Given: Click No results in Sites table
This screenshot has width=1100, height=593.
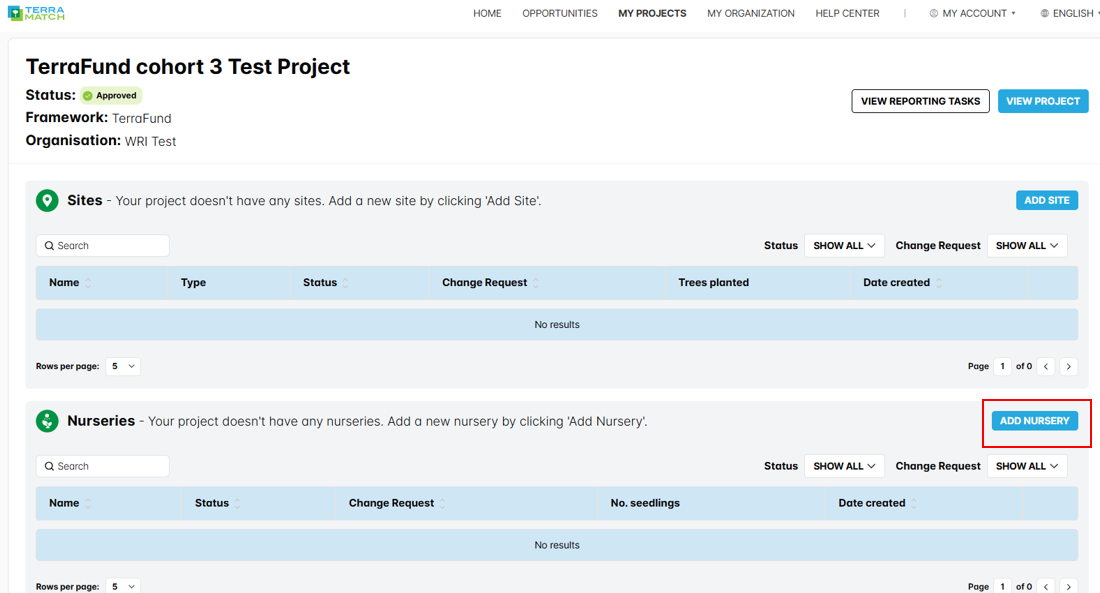Looking at the screenshot, I should click(557, 325).
